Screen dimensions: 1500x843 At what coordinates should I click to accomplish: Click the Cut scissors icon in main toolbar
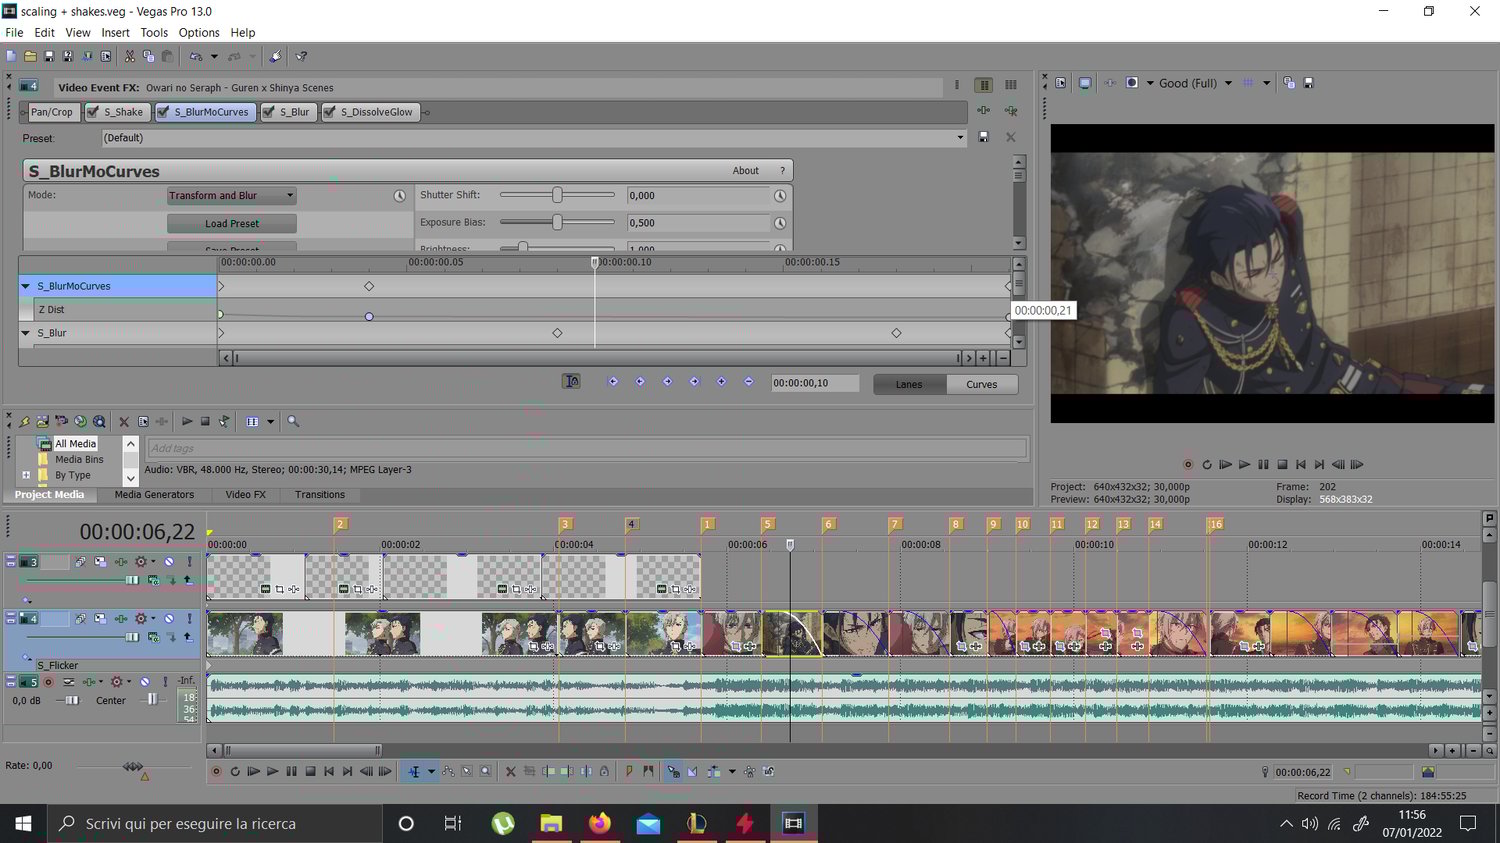130,57
